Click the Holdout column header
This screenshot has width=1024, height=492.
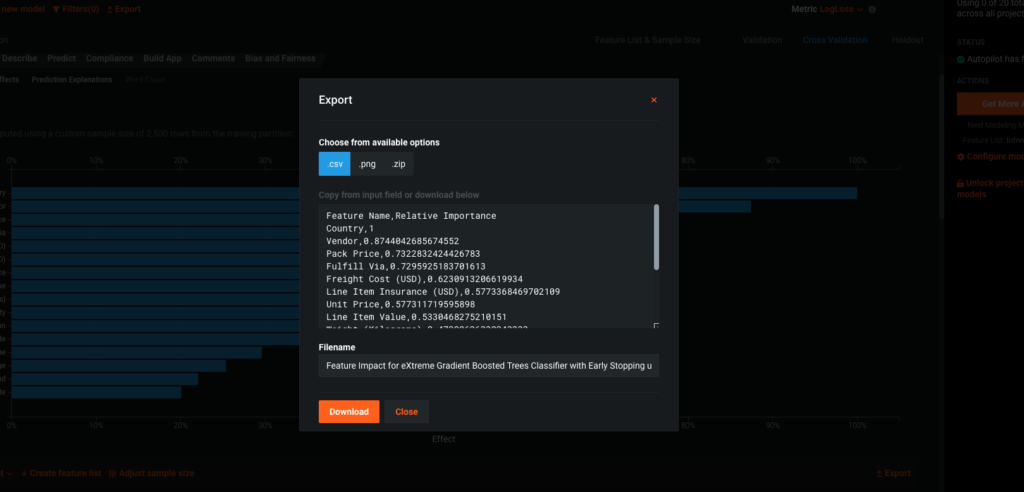click(x=908, y=40)
